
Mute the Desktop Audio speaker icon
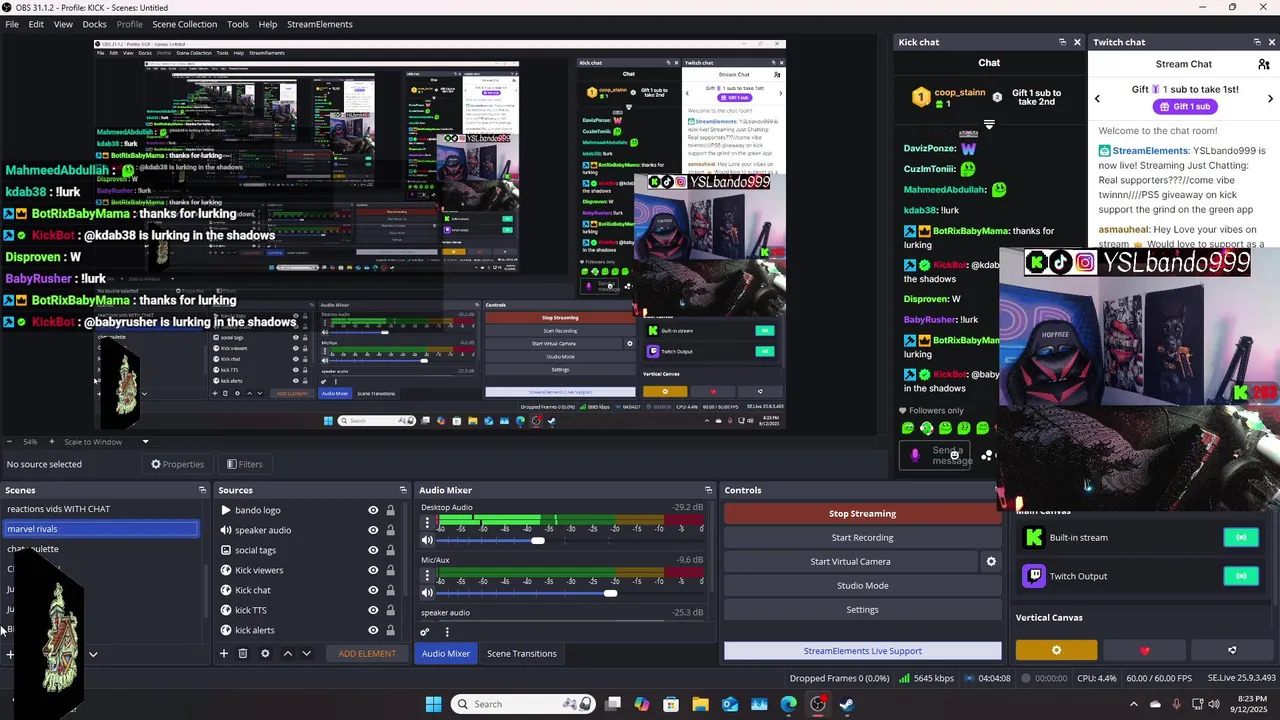[x=428, y=540]
